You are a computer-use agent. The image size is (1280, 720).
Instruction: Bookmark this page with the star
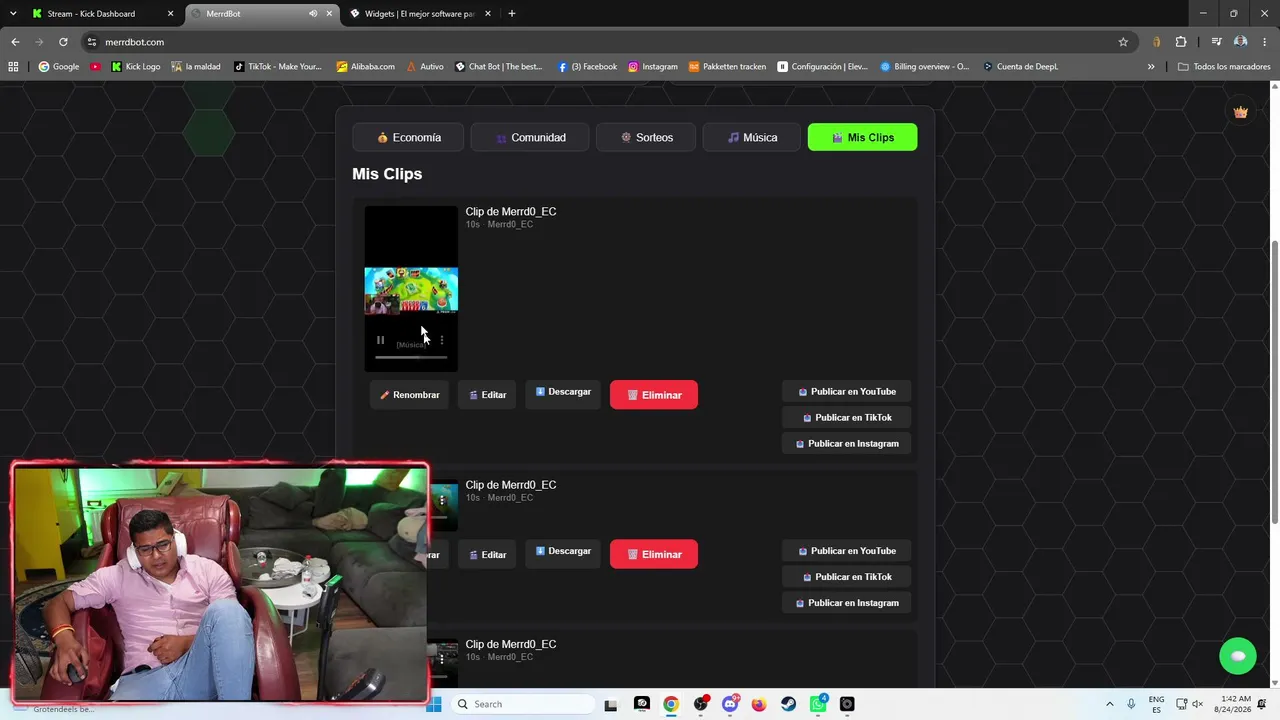click(x=1123, y=42)
